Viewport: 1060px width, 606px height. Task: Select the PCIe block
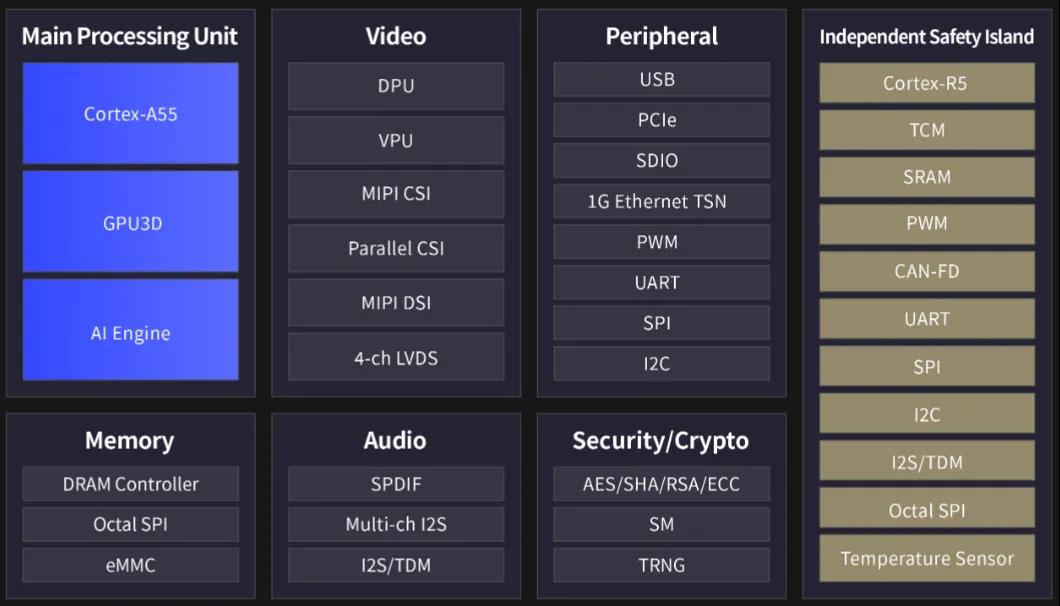pos(661,120)
